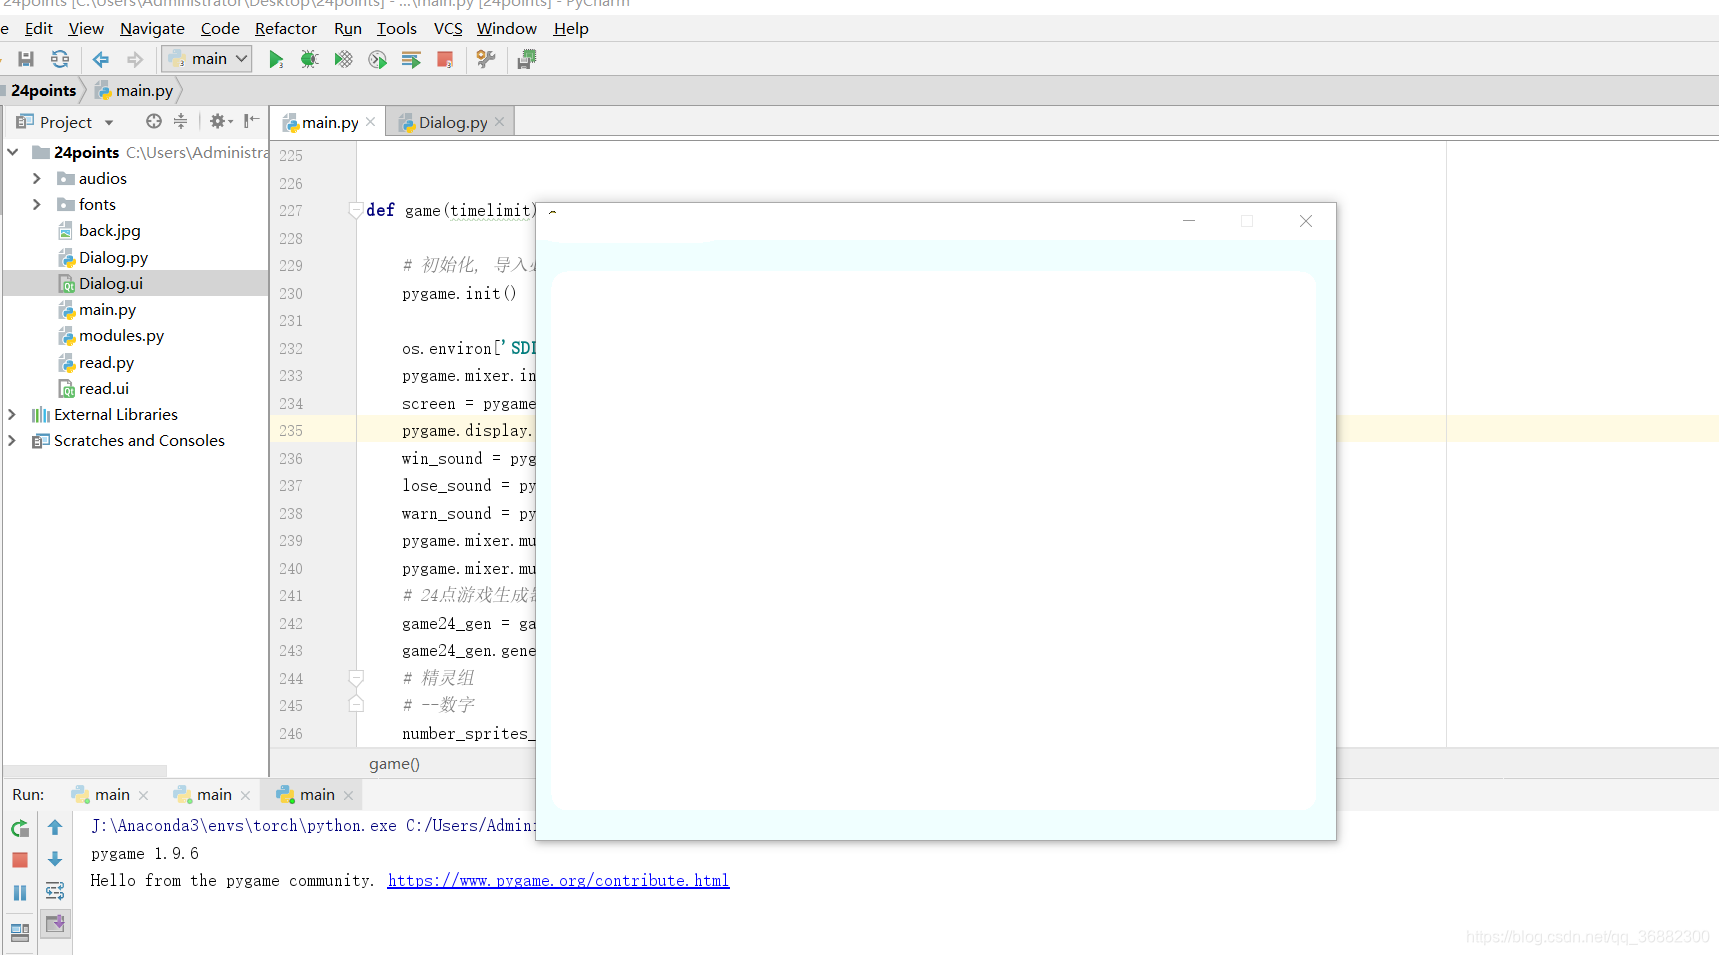Screen dimensions: 1719x955
Task: Pause the program output
Action: [19, 892]
